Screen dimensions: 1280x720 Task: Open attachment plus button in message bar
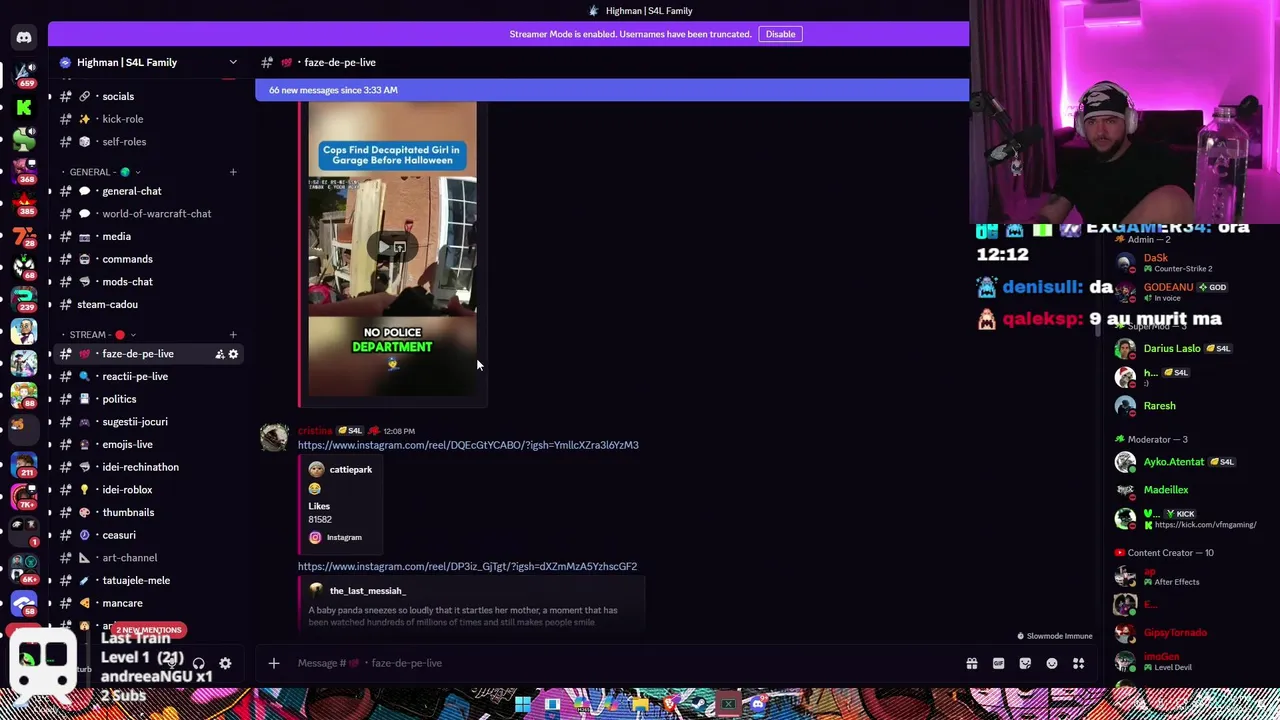(x=273, y=663)
